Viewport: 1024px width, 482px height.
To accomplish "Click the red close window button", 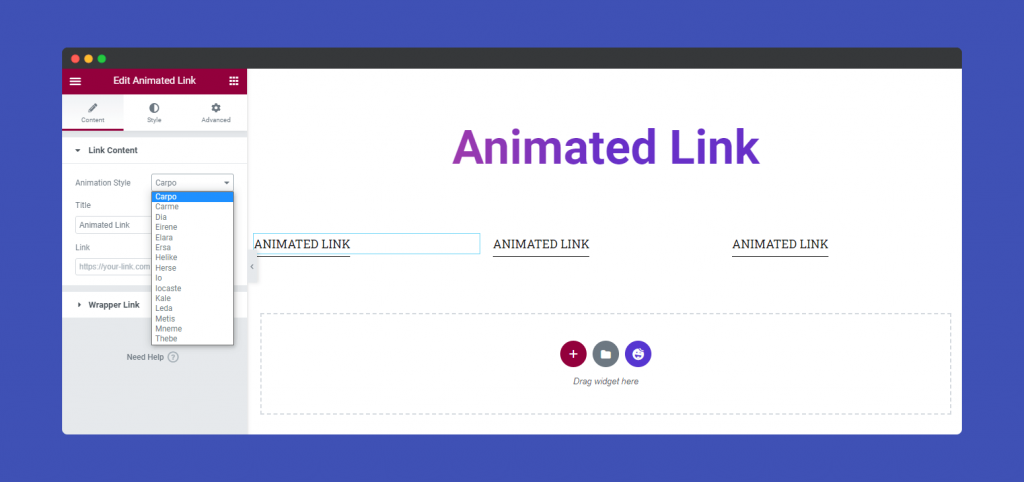I will pos(75,59).
